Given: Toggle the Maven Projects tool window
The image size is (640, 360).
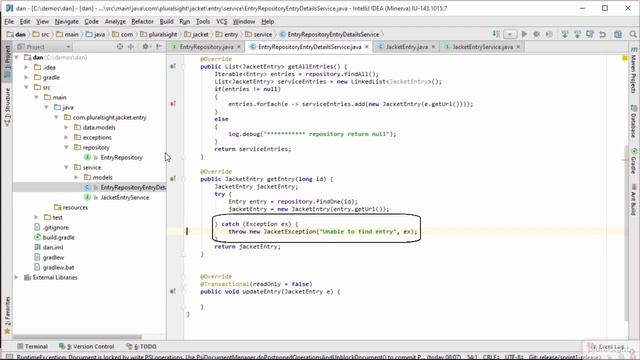Looking at the screenshot, I should point(633,70).
